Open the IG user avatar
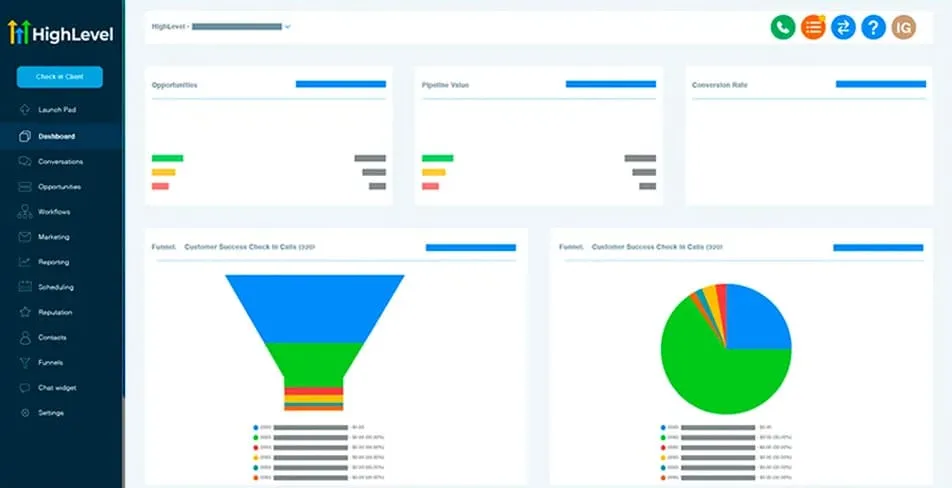 click(x=904, y=28)
